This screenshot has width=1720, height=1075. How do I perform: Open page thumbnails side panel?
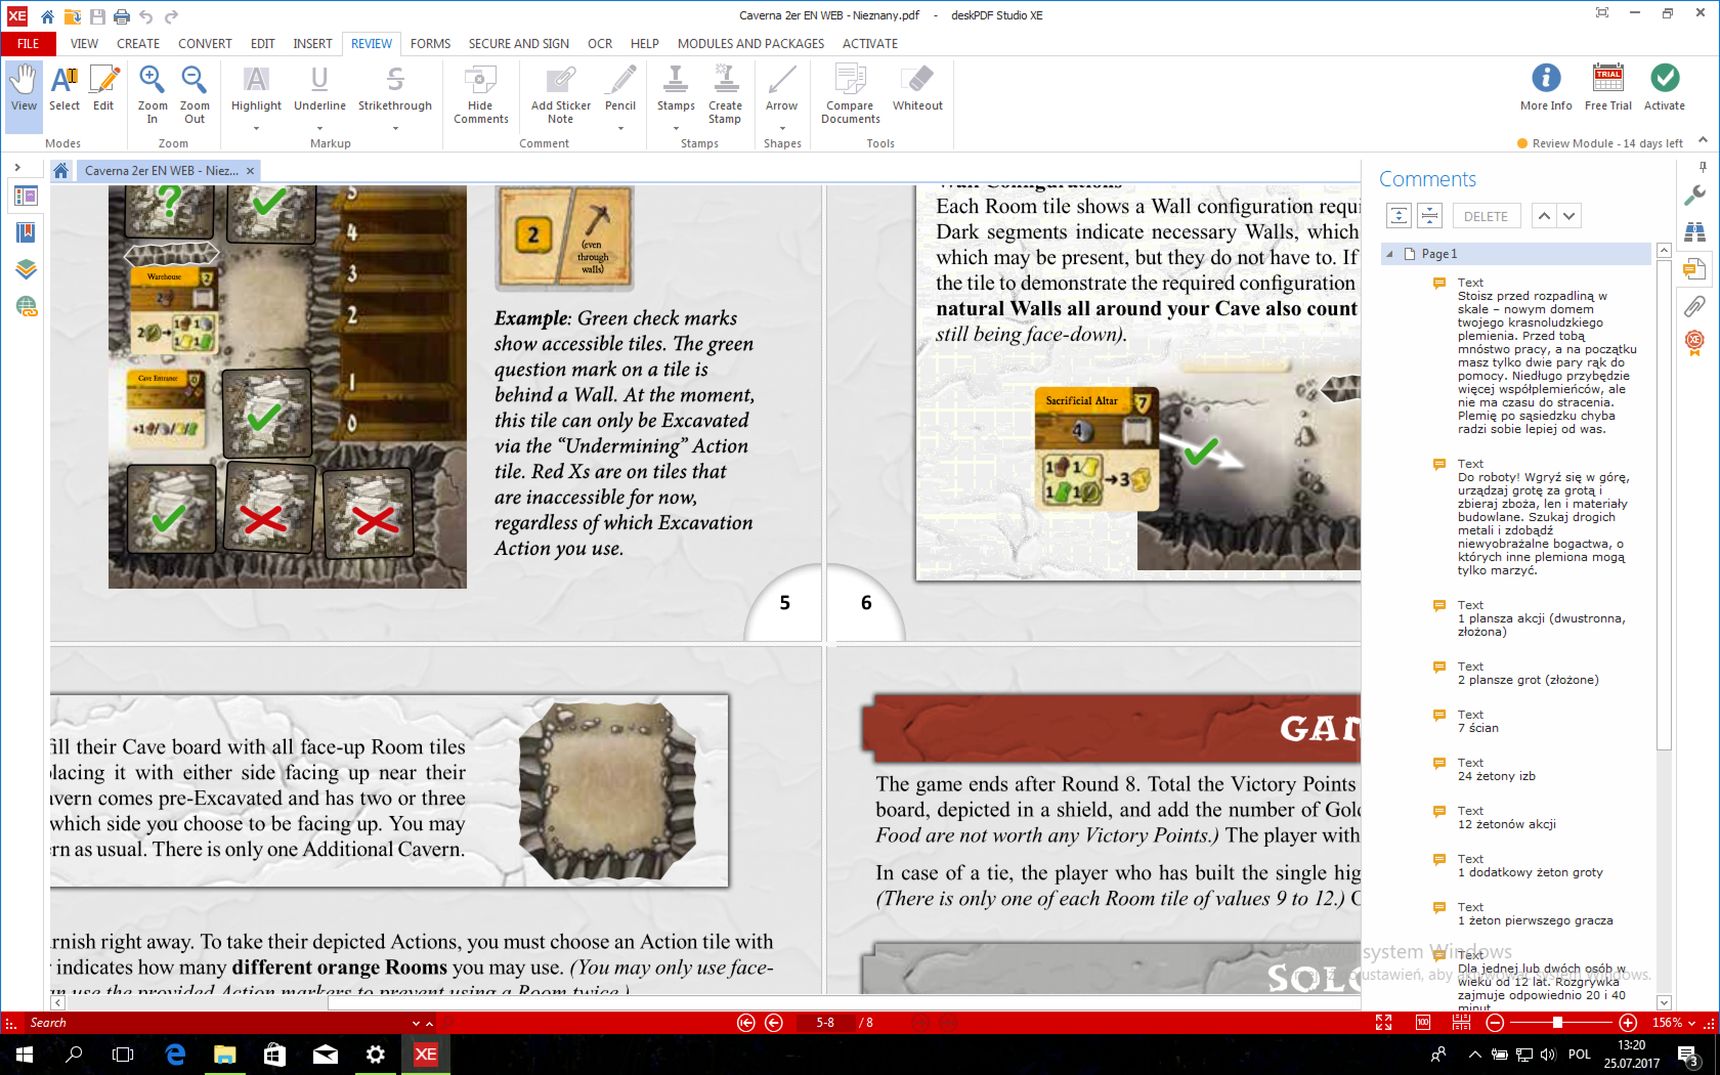point(26,197)
